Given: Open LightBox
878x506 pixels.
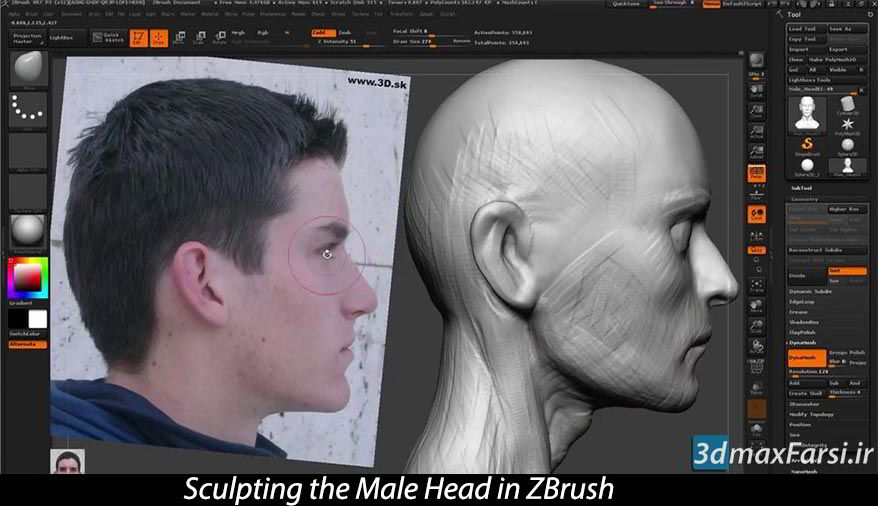Looking at the screenshot, I should point(67,38).
